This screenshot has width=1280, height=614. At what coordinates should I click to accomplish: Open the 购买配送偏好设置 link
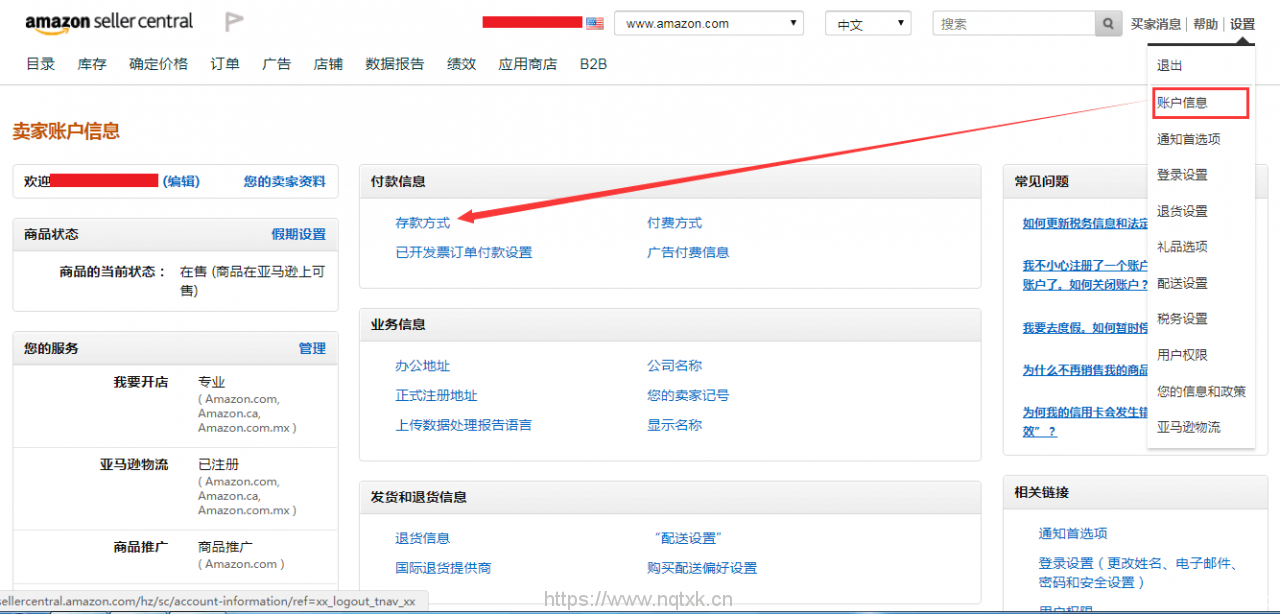coord(702,568)
